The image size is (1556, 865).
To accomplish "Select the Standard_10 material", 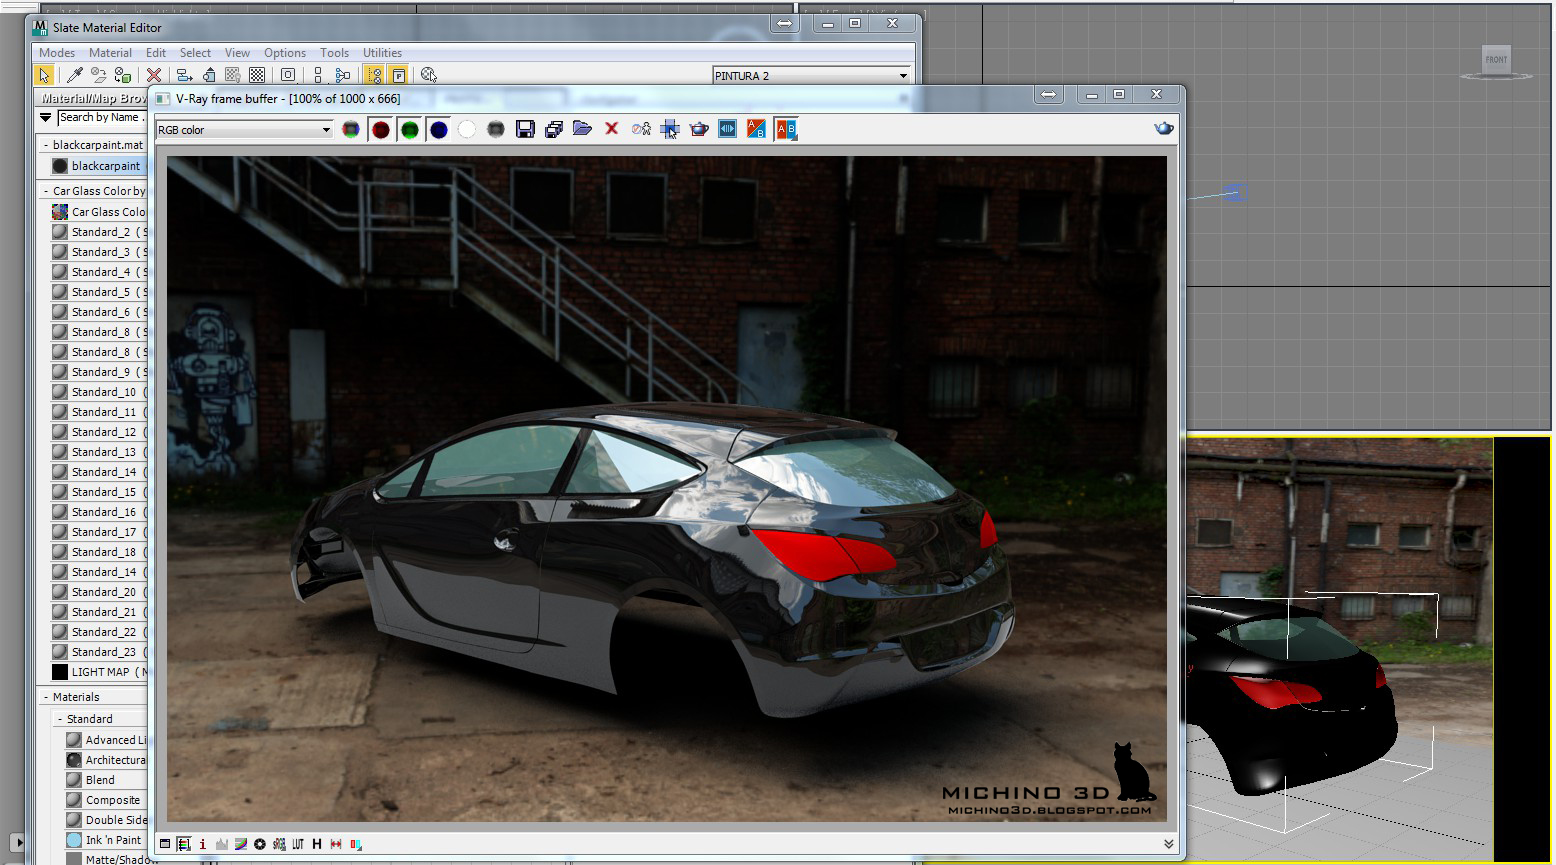I will click(99, 392).
